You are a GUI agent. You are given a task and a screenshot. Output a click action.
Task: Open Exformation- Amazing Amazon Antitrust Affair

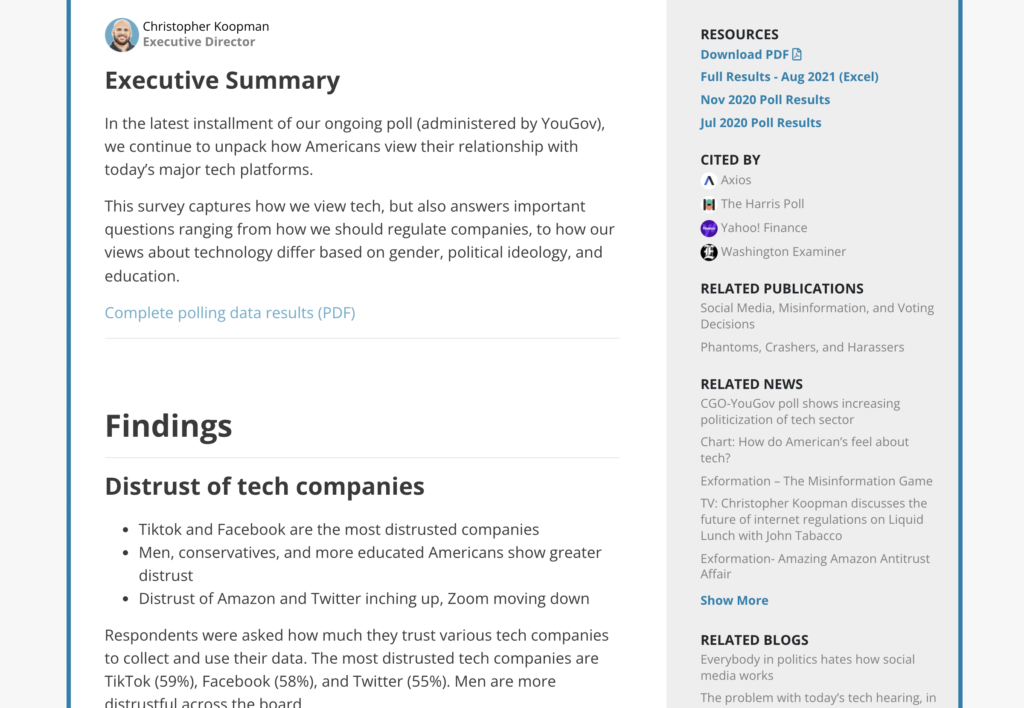(x=815, y=566)
